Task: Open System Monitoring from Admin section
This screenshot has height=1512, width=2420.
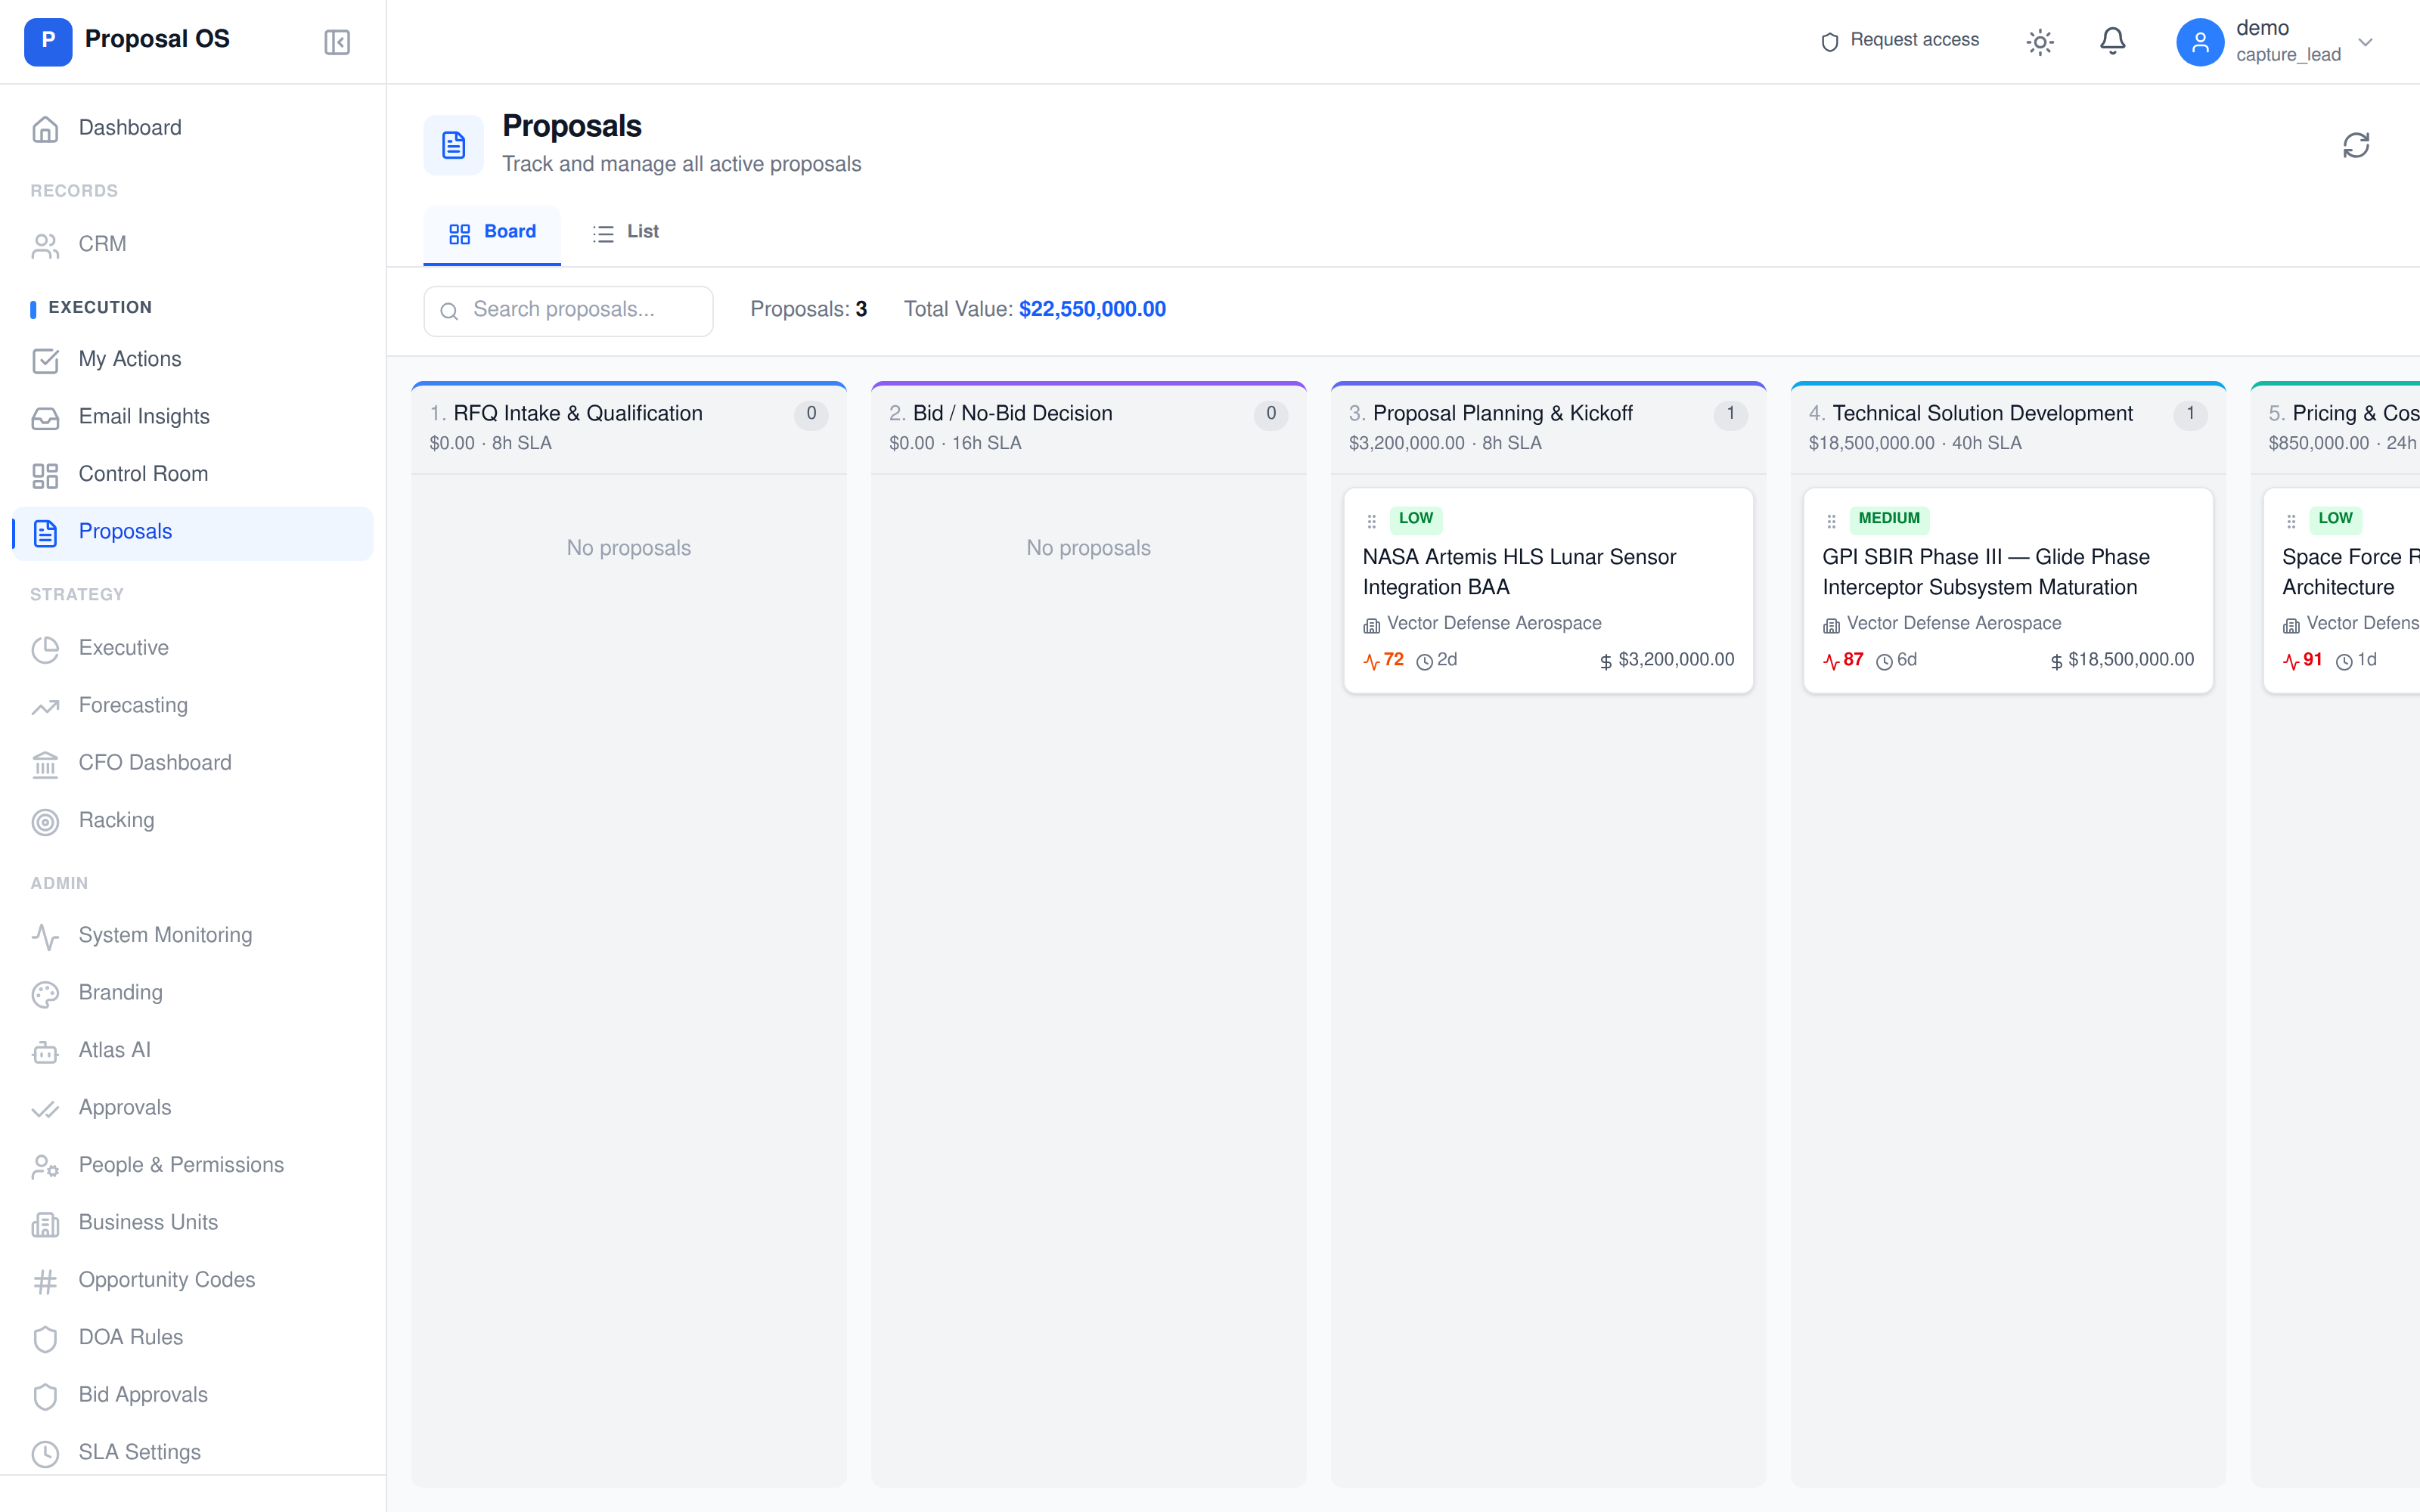Action: tap(165, 934)
